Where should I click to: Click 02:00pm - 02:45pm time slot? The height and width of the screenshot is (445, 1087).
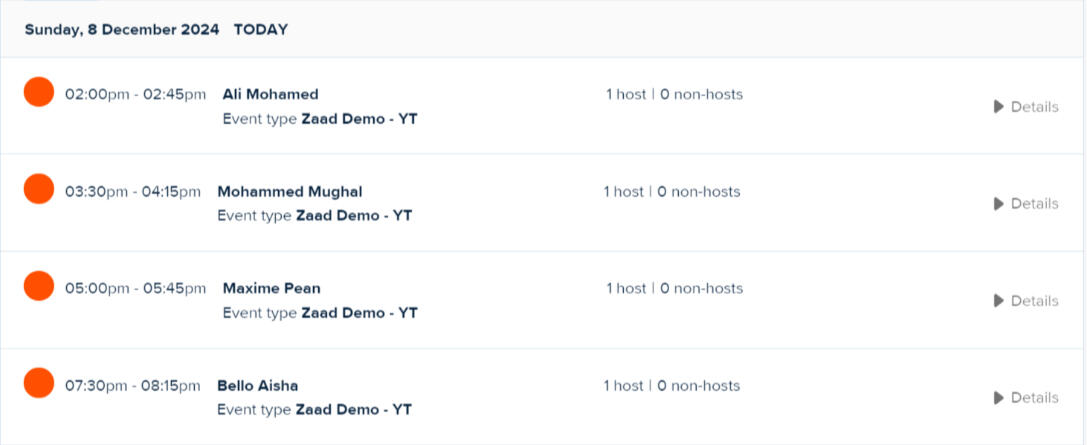click(135, 95)
